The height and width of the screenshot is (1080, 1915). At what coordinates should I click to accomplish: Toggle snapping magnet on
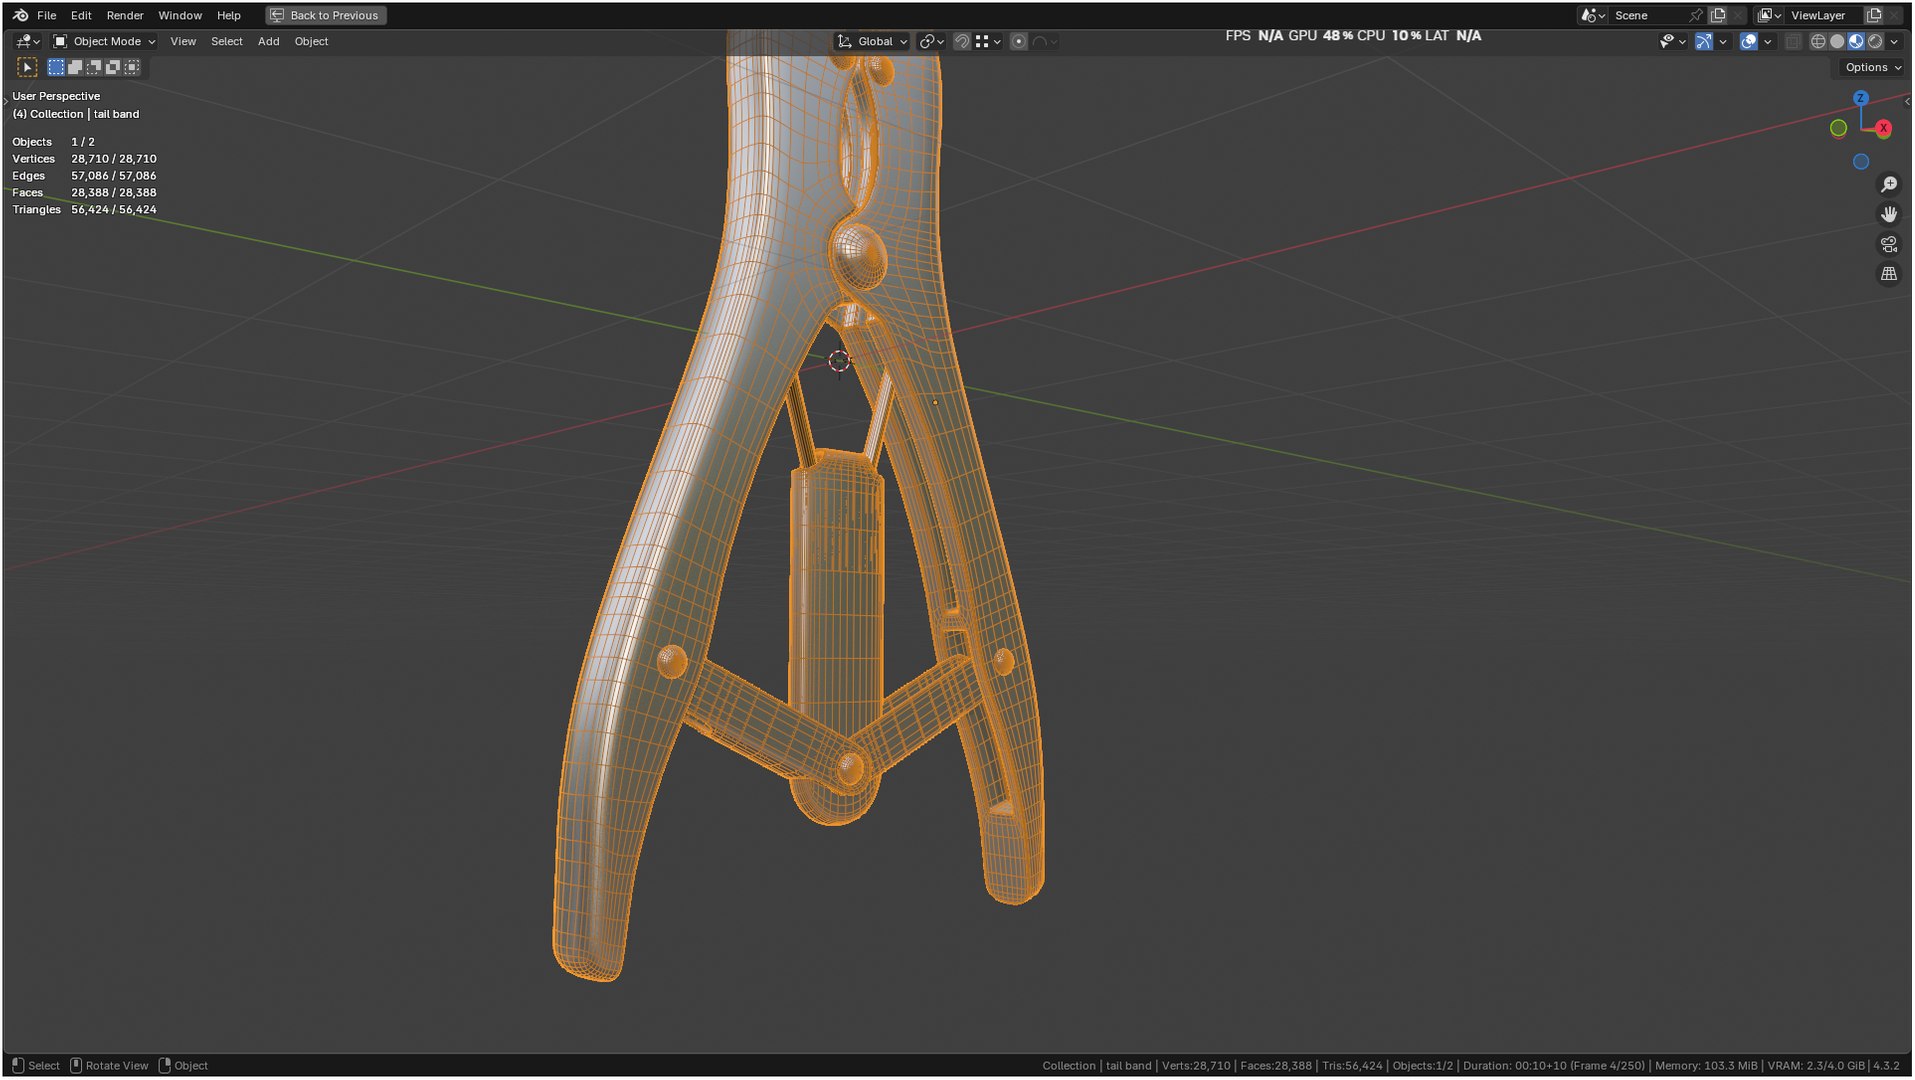click(961, 41)
